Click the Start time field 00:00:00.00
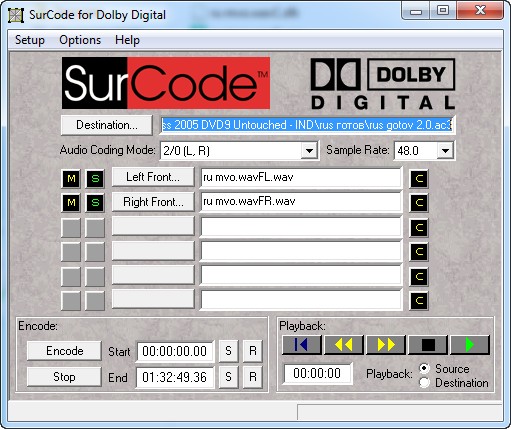511x429 pixels. (175, 351)
